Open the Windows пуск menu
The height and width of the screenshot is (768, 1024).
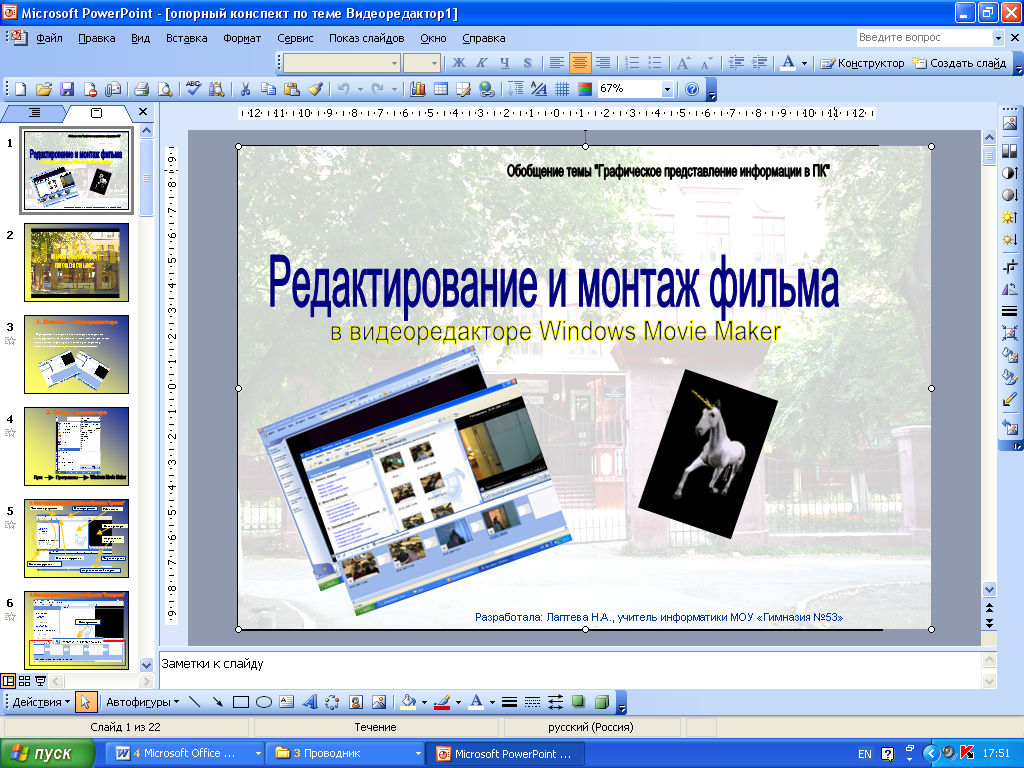click(47, 754)
